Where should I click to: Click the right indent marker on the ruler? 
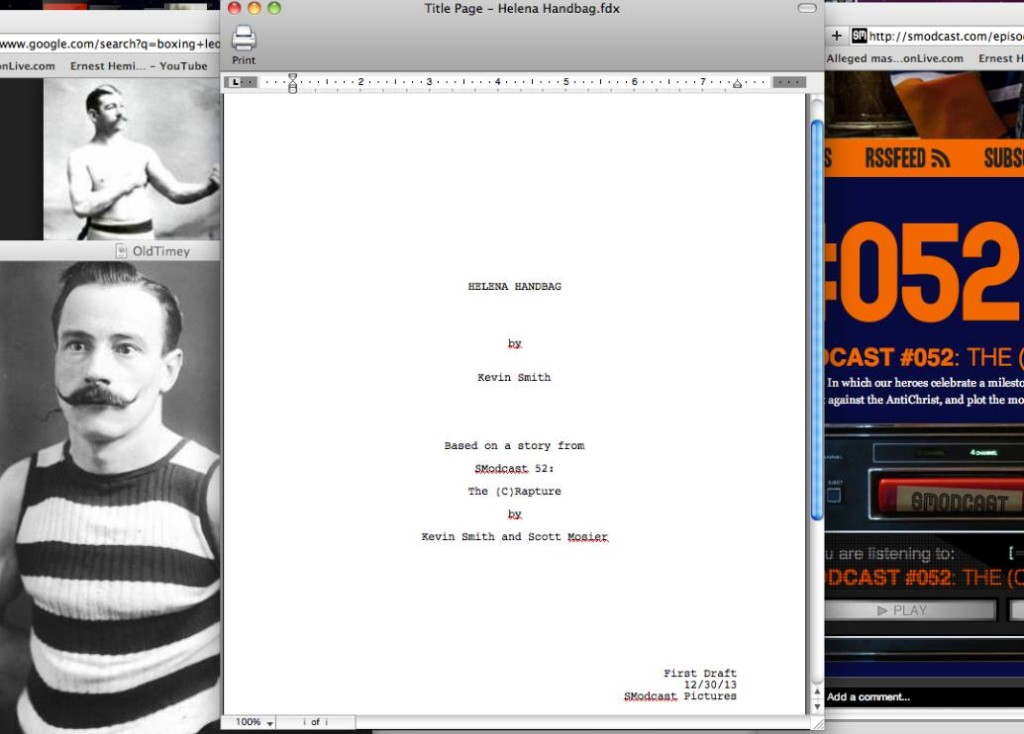click(x=737, y=85)
